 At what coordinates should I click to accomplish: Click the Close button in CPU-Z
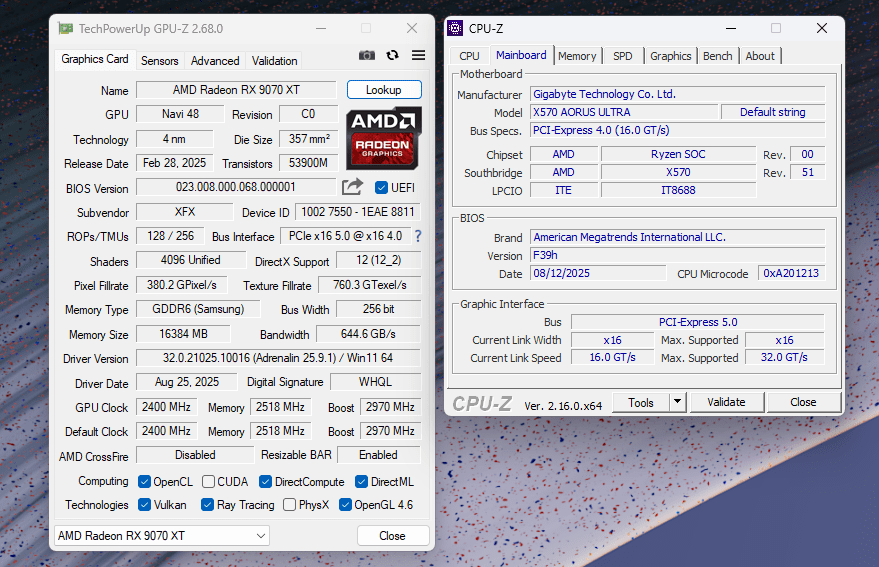click(803, 402)
